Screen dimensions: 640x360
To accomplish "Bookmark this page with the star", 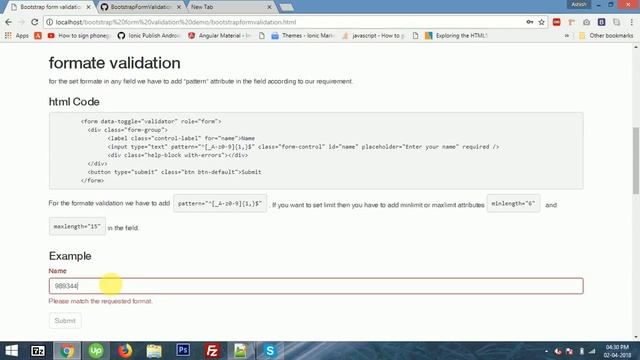I will coord(541,22).
